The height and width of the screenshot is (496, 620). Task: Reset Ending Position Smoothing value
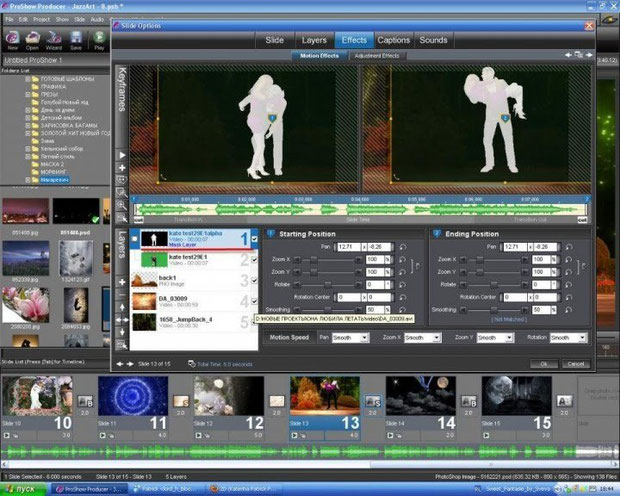click(569, 310)
